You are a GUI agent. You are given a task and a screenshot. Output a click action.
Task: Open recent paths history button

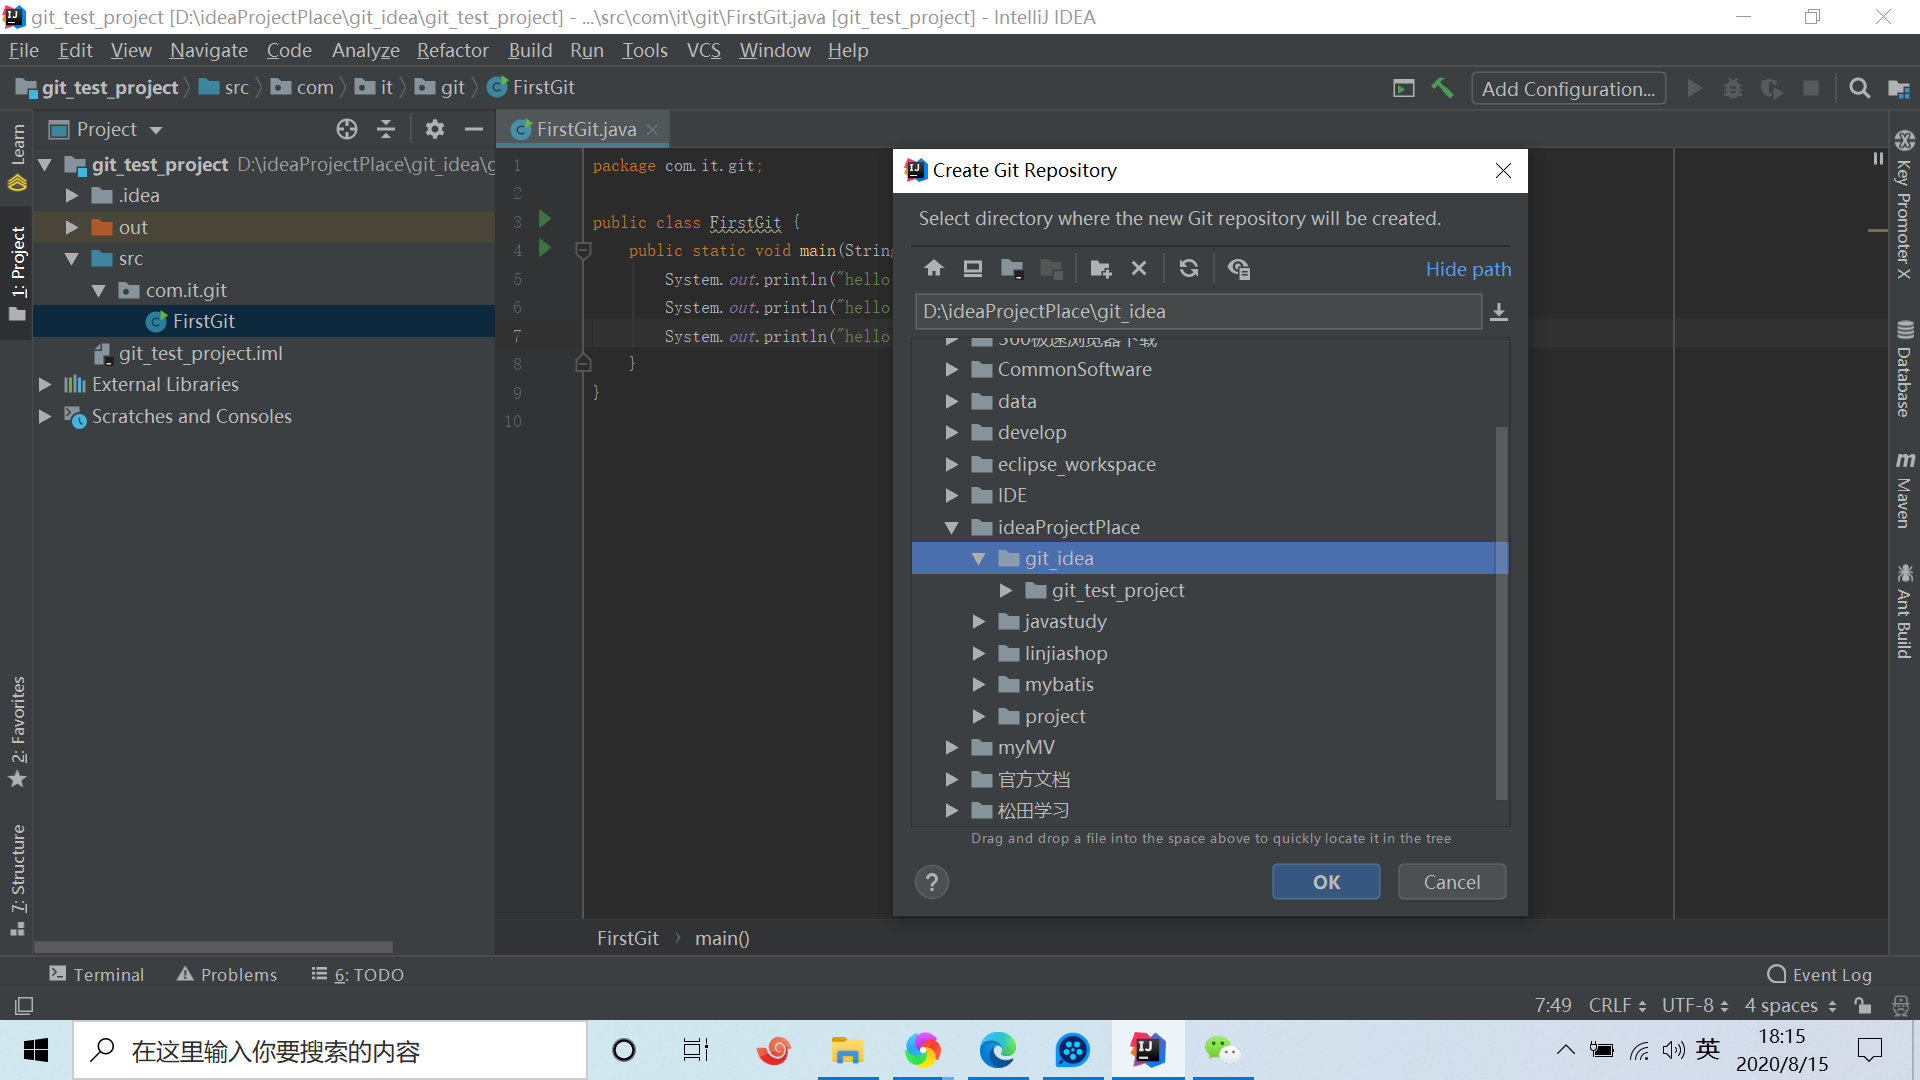[x=1498, y=312]
